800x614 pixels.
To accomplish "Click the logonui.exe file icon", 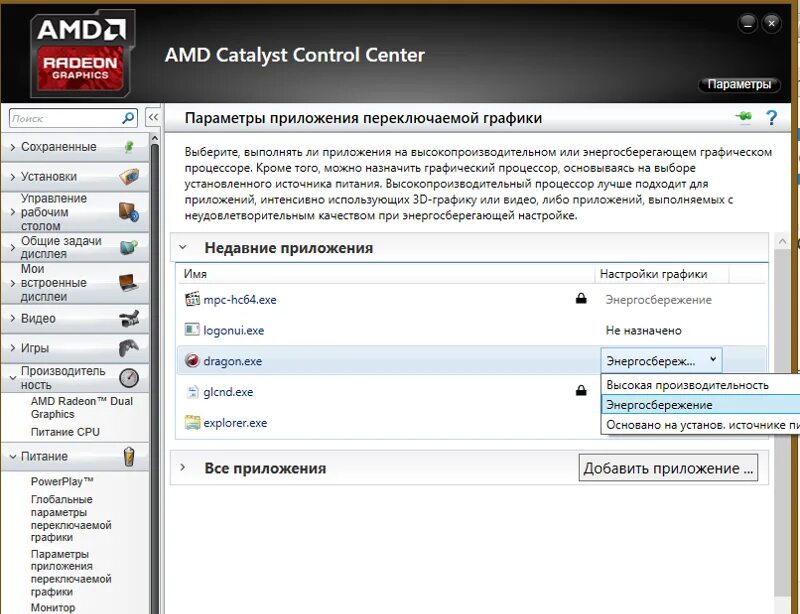I will (x=192, y=330).
